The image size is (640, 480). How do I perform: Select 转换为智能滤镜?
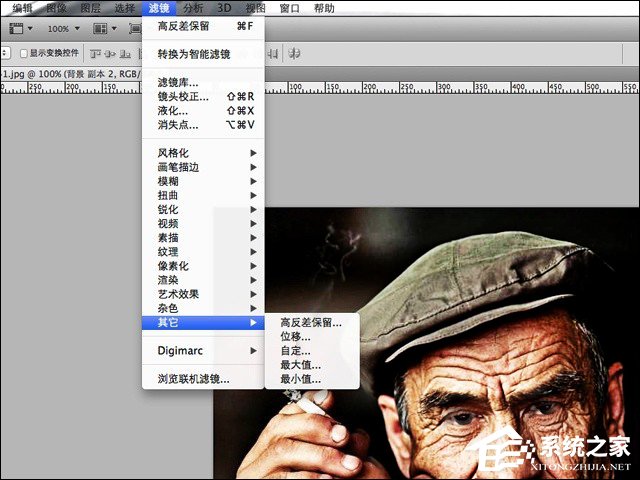(203, 54)
